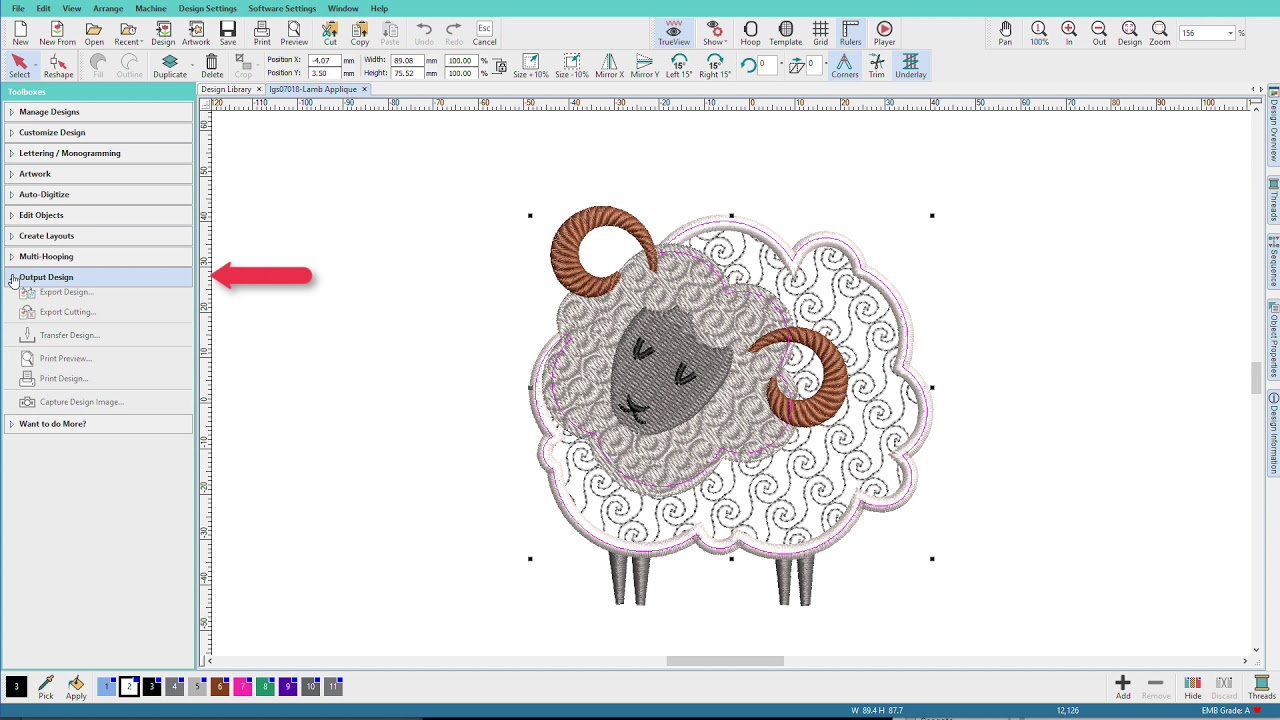The height and width of the screenshot is (720, 1280).
Task: Copy the selected object
Action: (x=360, y=33)
